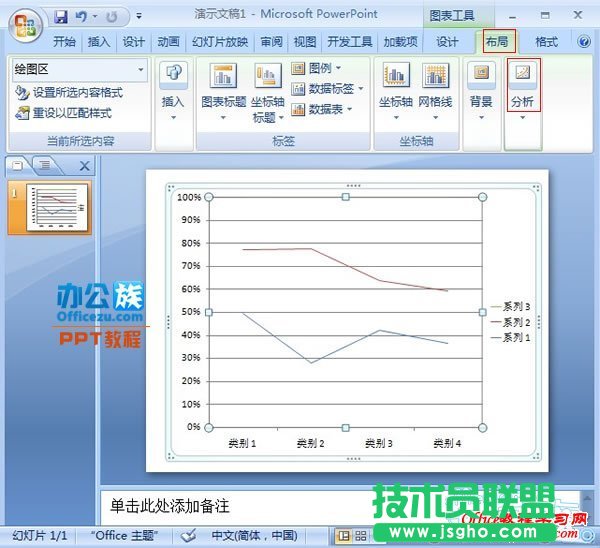Close the slides pane
The height and width of the screenshot is (548, 600).
pyautogui.click(x=85, y=166)
